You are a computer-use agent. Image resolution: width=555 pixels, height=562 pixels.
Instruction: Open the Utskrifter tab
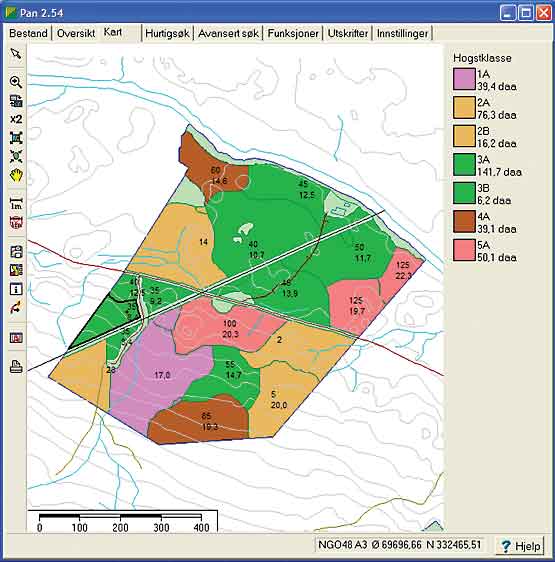tap(347, 33)
